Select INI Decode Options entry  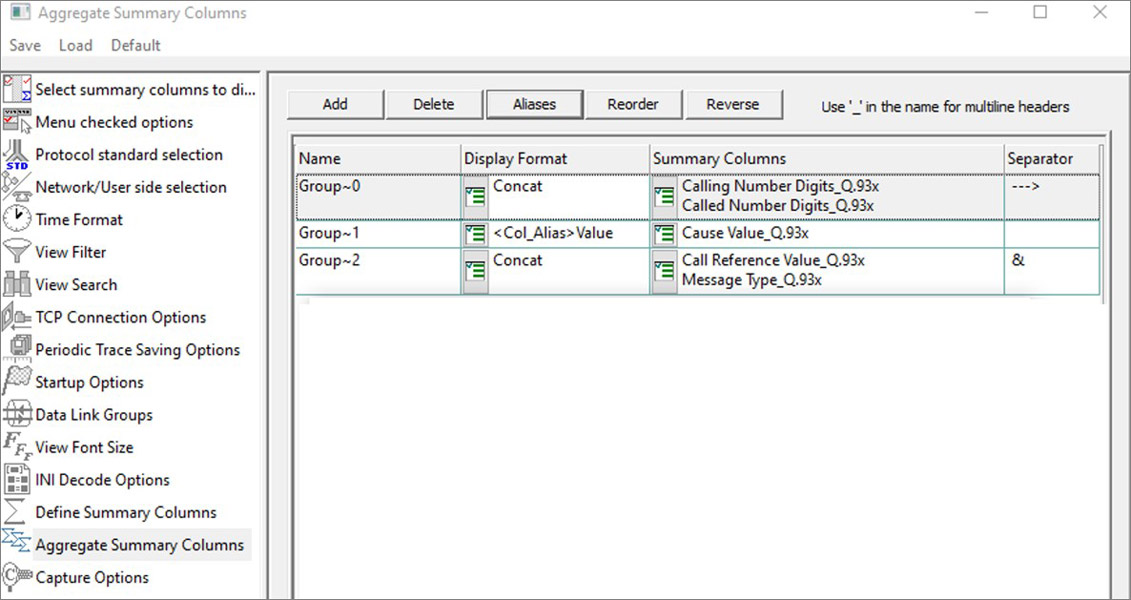click(x=102, y=480)
